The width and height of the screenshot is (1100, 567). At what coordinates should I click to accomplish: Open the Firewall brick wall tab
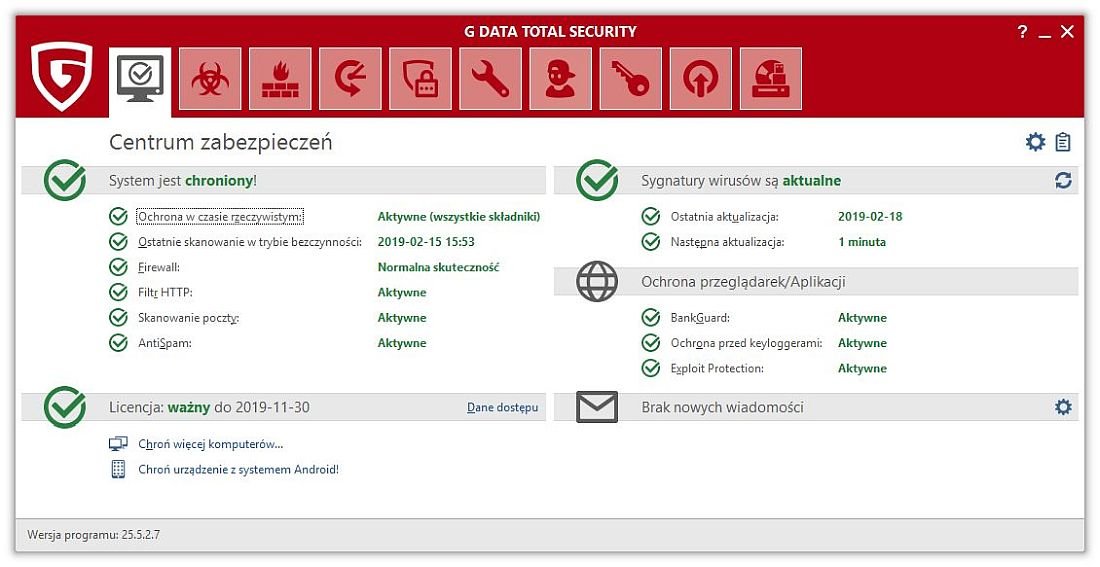280,79
